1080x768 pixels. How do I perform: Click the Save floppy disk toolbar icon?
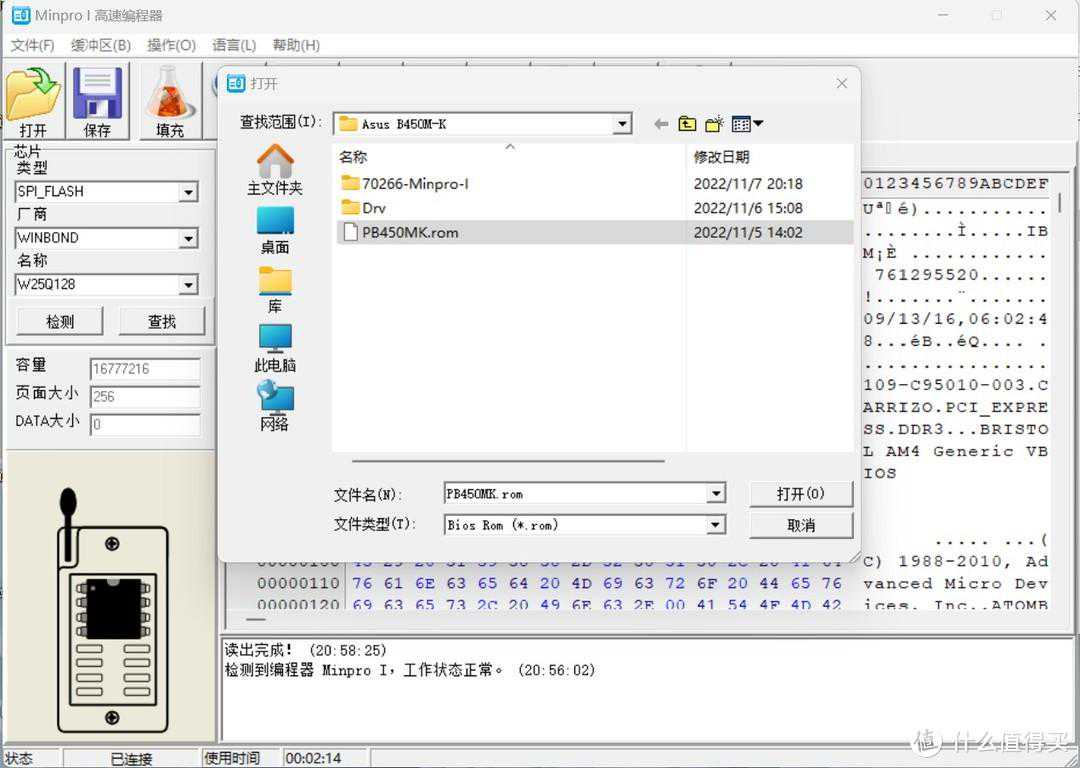97,100
